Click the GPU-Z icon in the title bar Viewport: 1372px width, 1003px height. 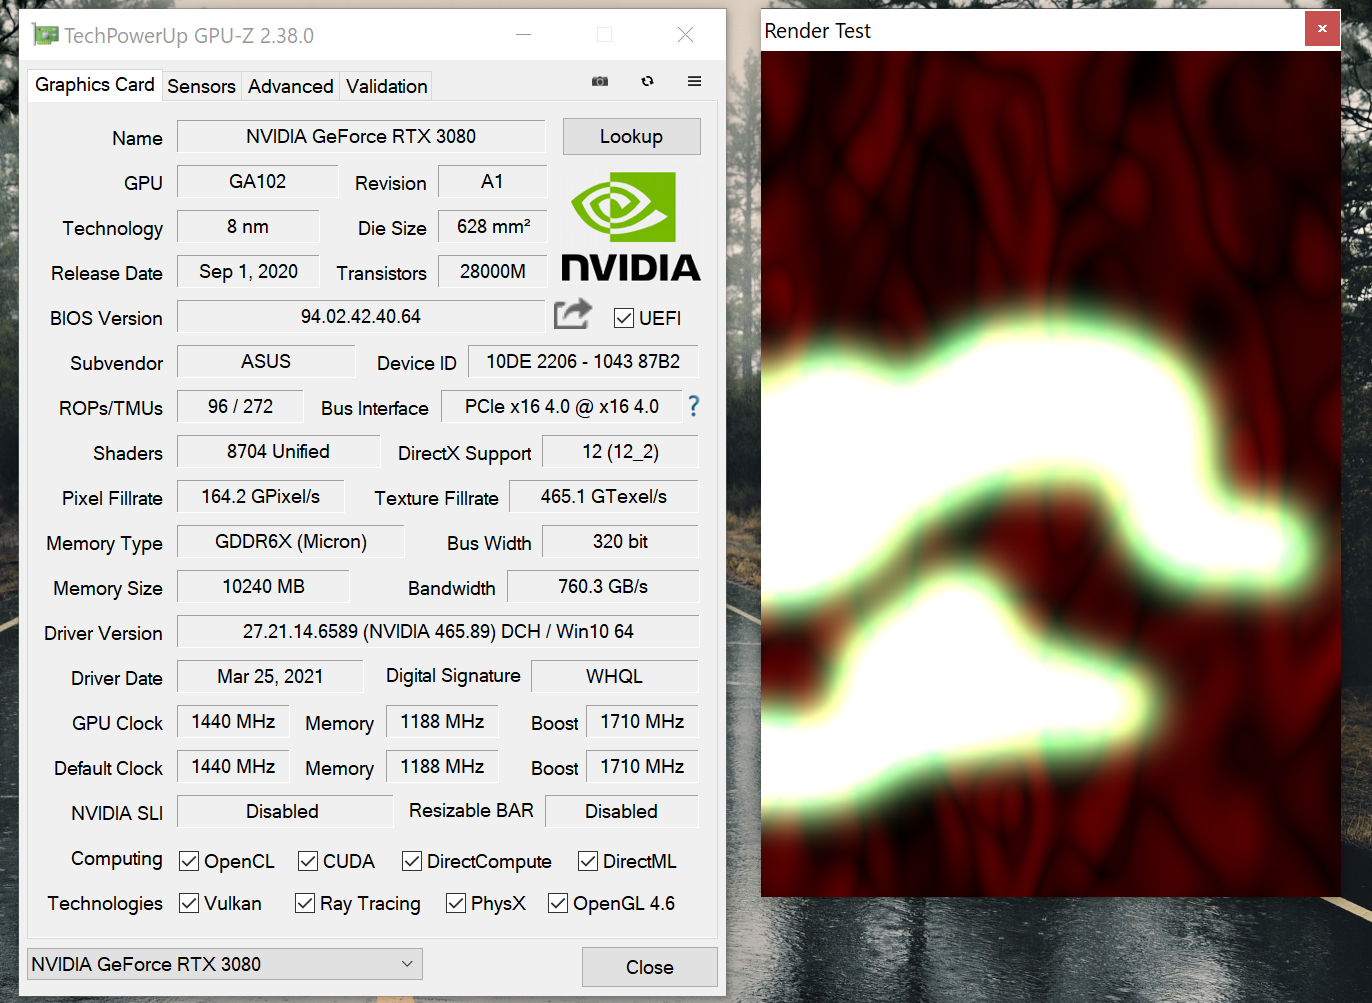point(44,33)
